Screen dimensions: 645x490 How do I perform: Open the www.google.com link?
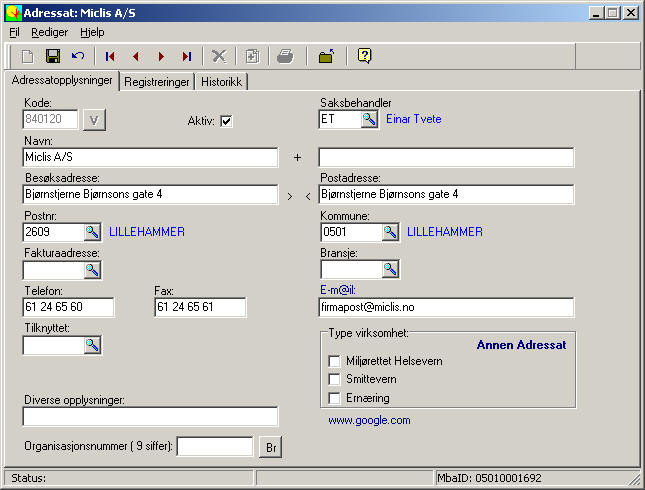369,420
